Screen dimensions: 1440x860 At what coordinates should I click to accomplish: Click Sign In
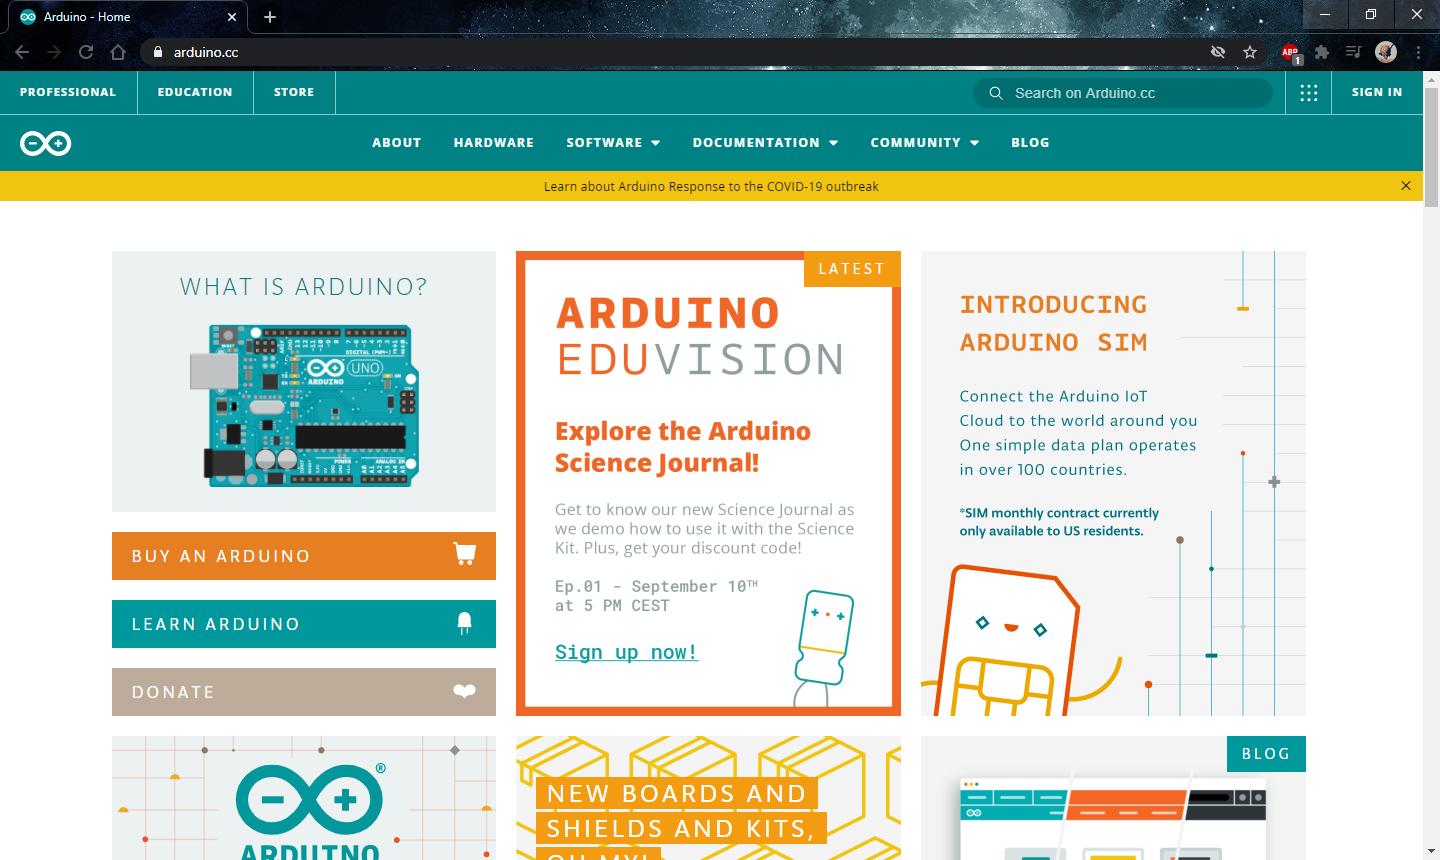coord(1377,92)
